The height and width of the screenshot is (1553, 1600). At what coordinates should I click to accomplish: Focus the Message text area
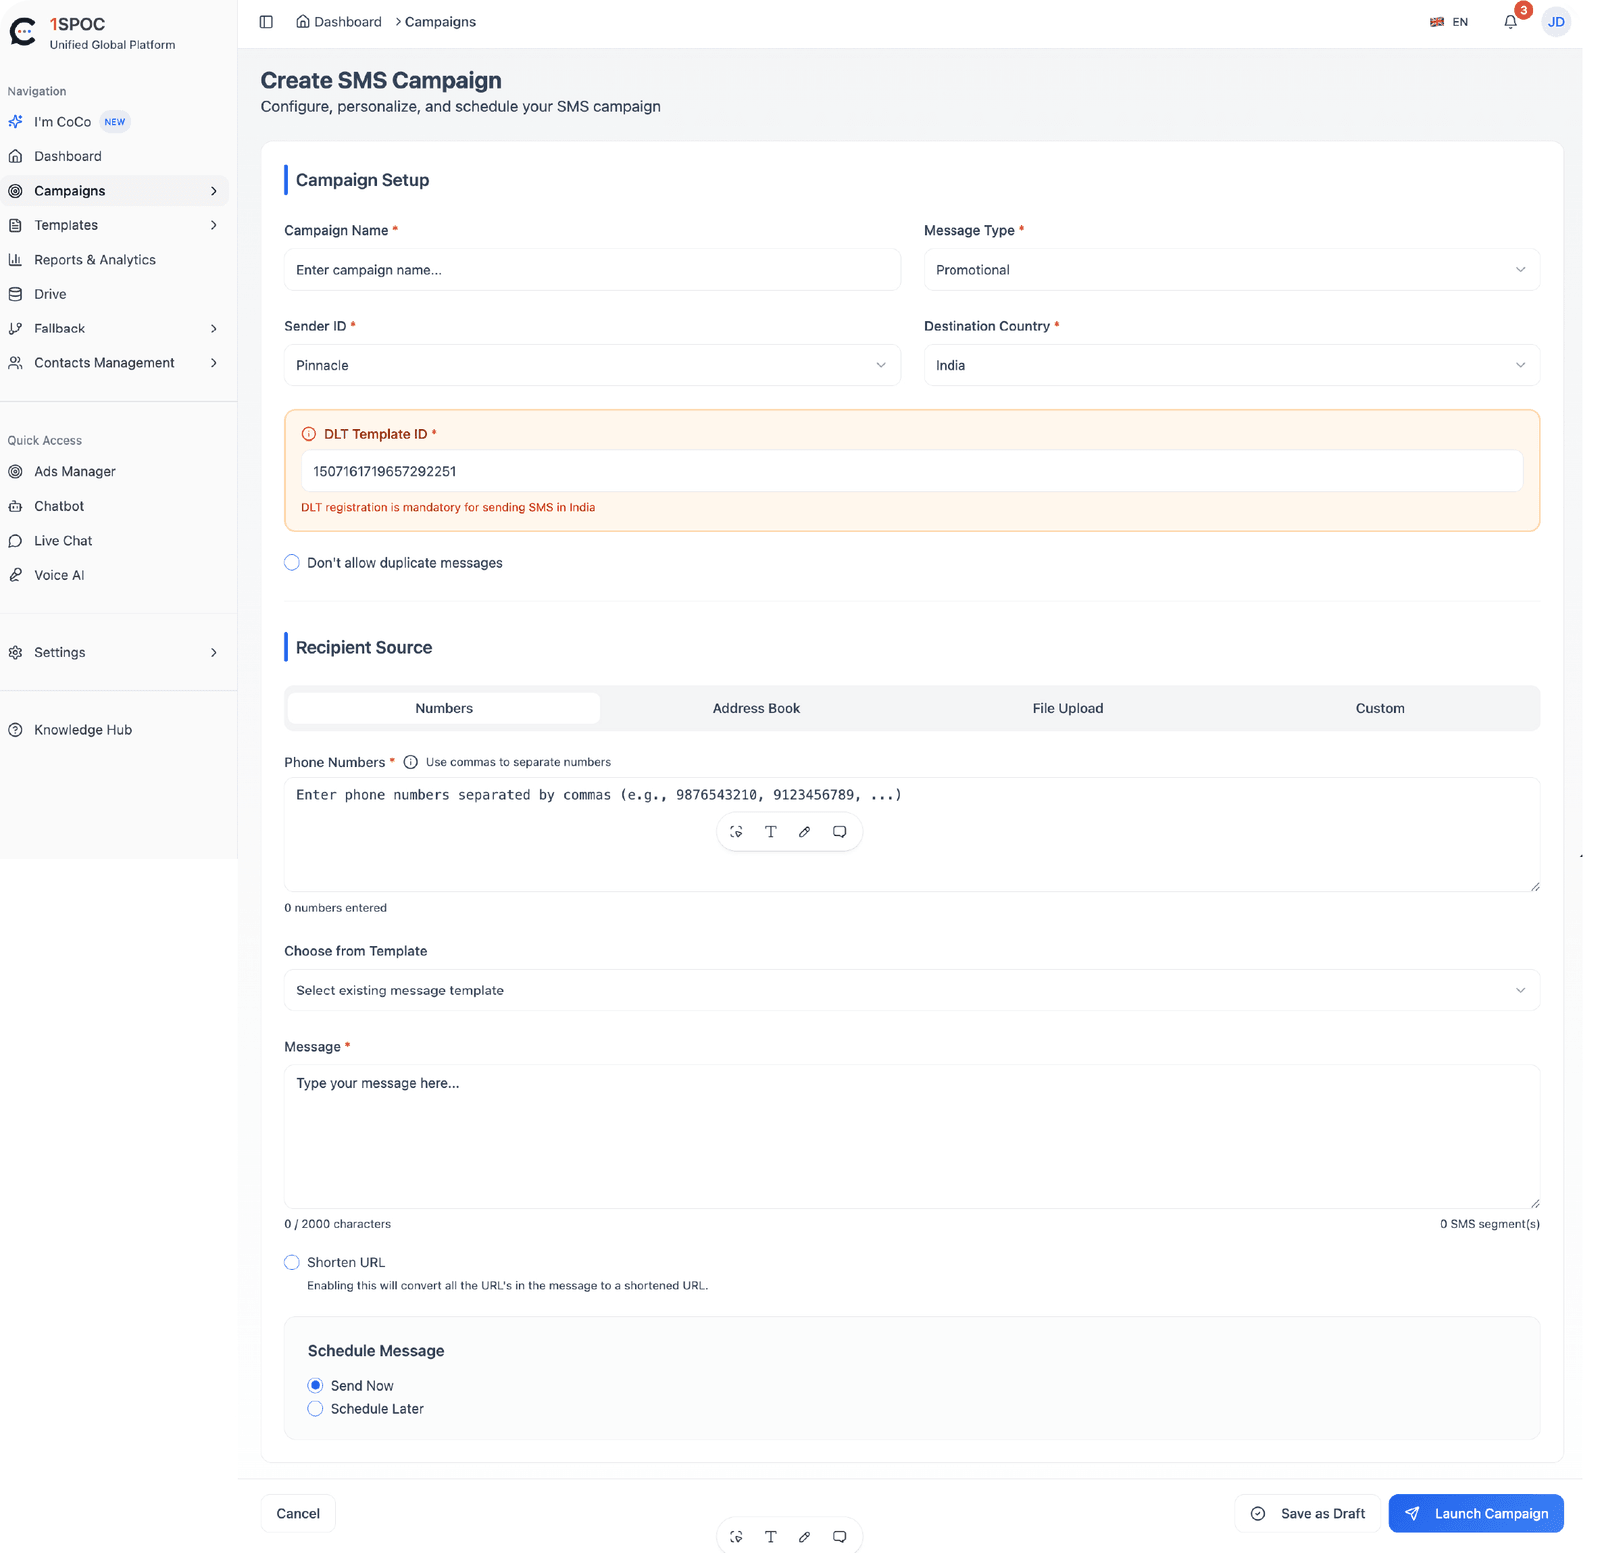(911, 1137)
